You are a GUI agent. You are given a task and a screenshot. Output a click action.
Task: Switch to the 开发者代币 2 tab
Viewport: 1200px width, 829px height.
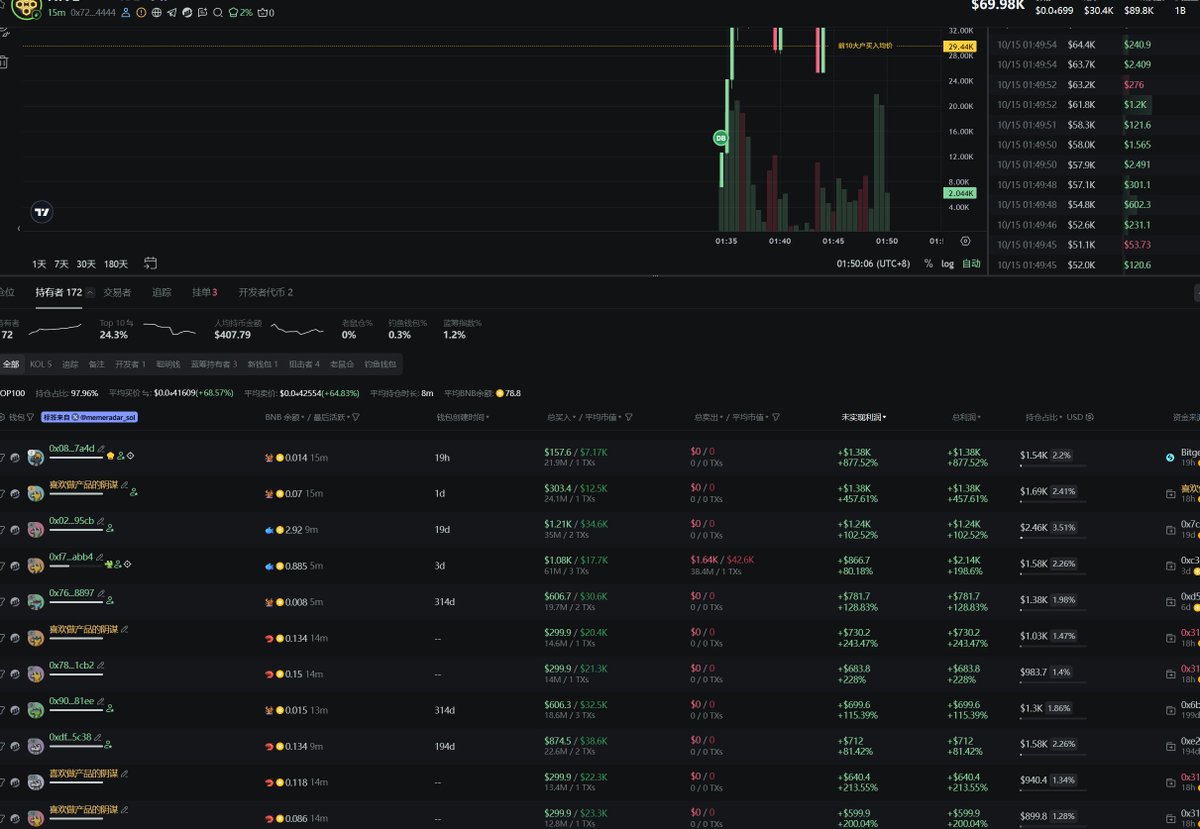tap(265, 293)
